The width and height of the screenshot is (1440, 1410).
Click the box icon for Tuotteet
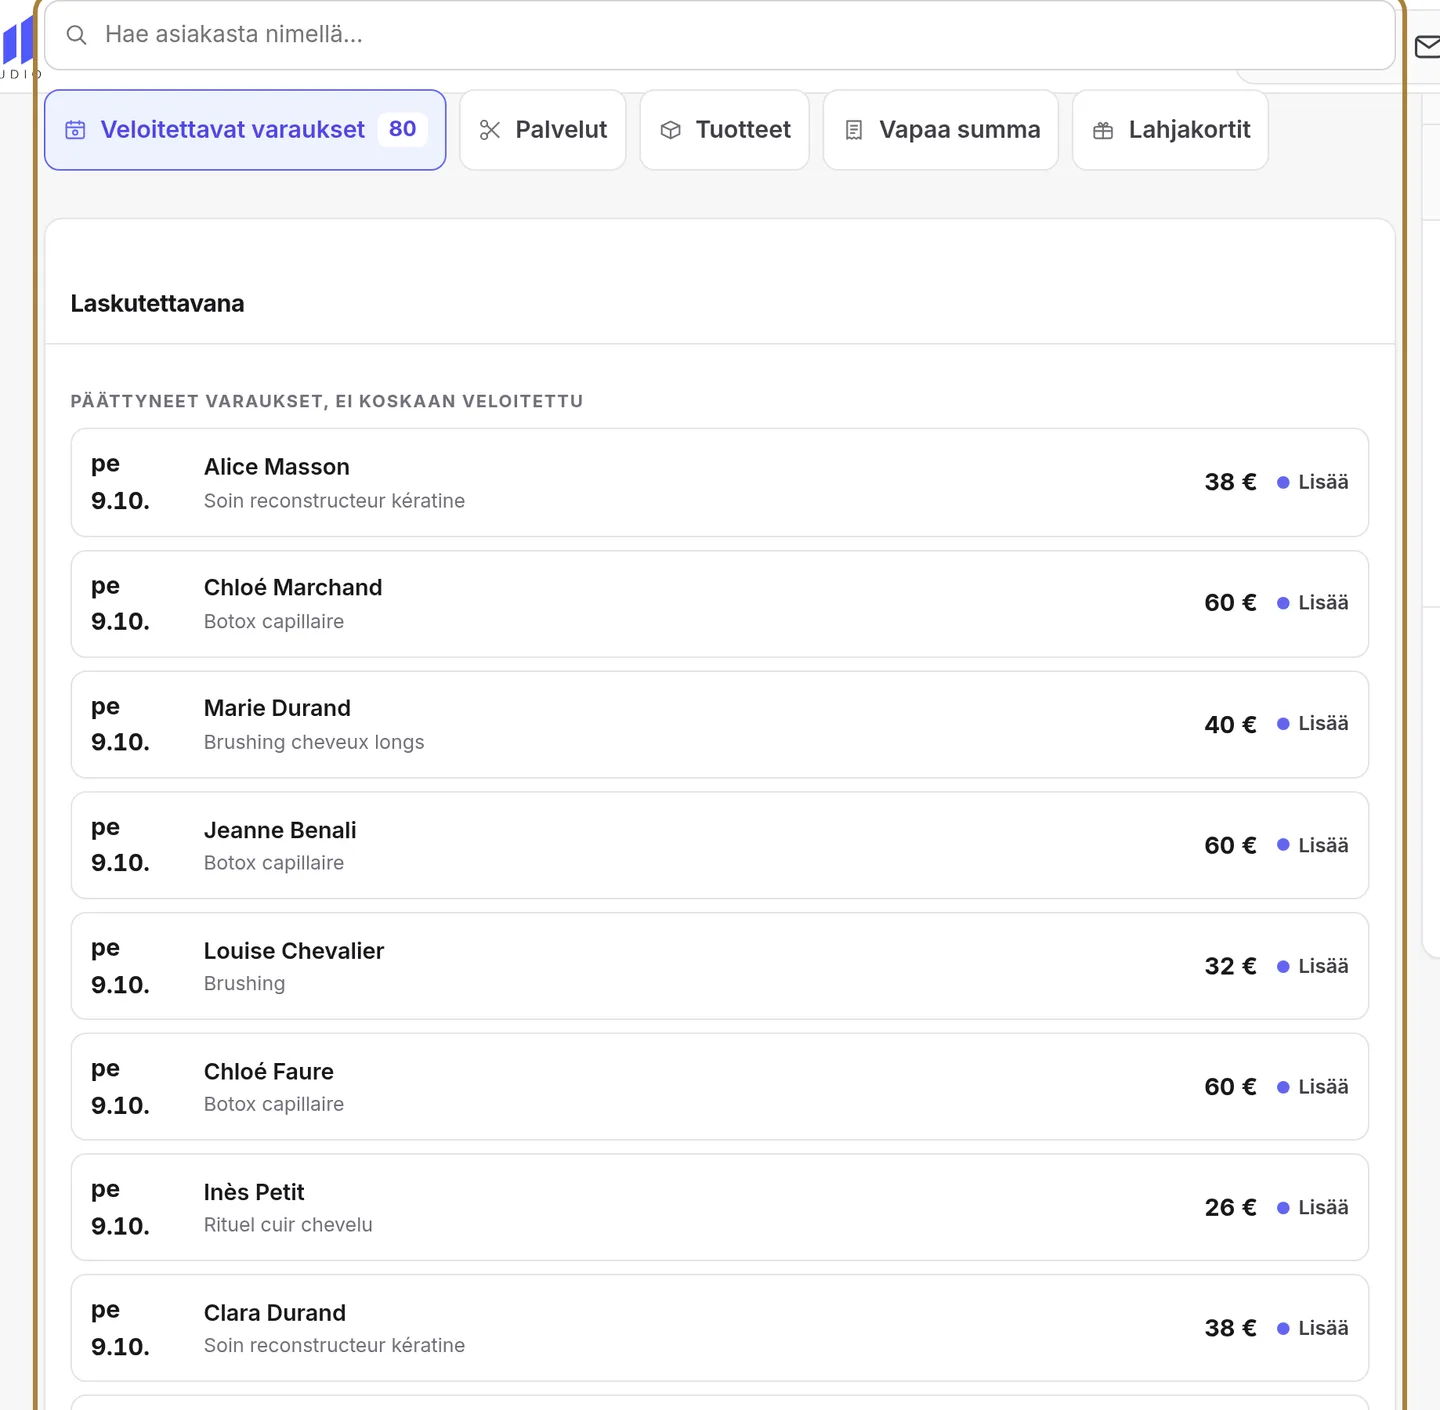pos(671,130)
